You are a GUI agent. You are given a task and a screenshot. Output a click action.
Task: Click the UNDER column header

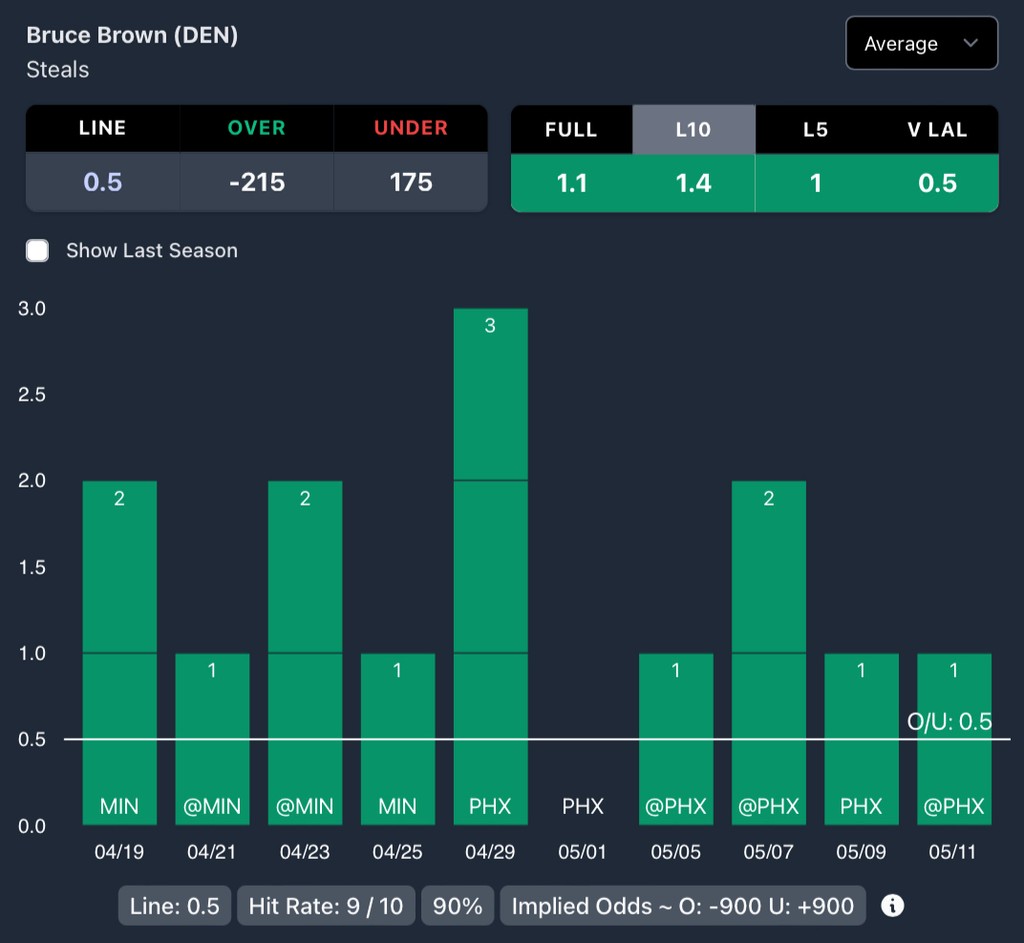click(411, 128)
